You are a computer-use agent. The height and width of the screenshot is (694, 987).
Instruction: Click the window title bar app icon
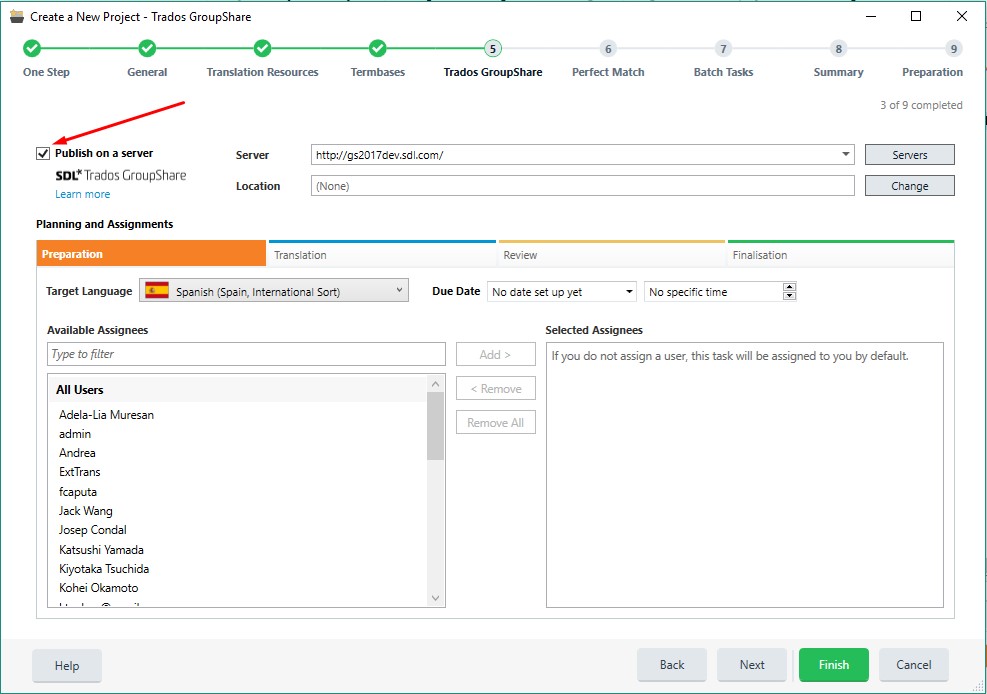[x=17, y=16]
